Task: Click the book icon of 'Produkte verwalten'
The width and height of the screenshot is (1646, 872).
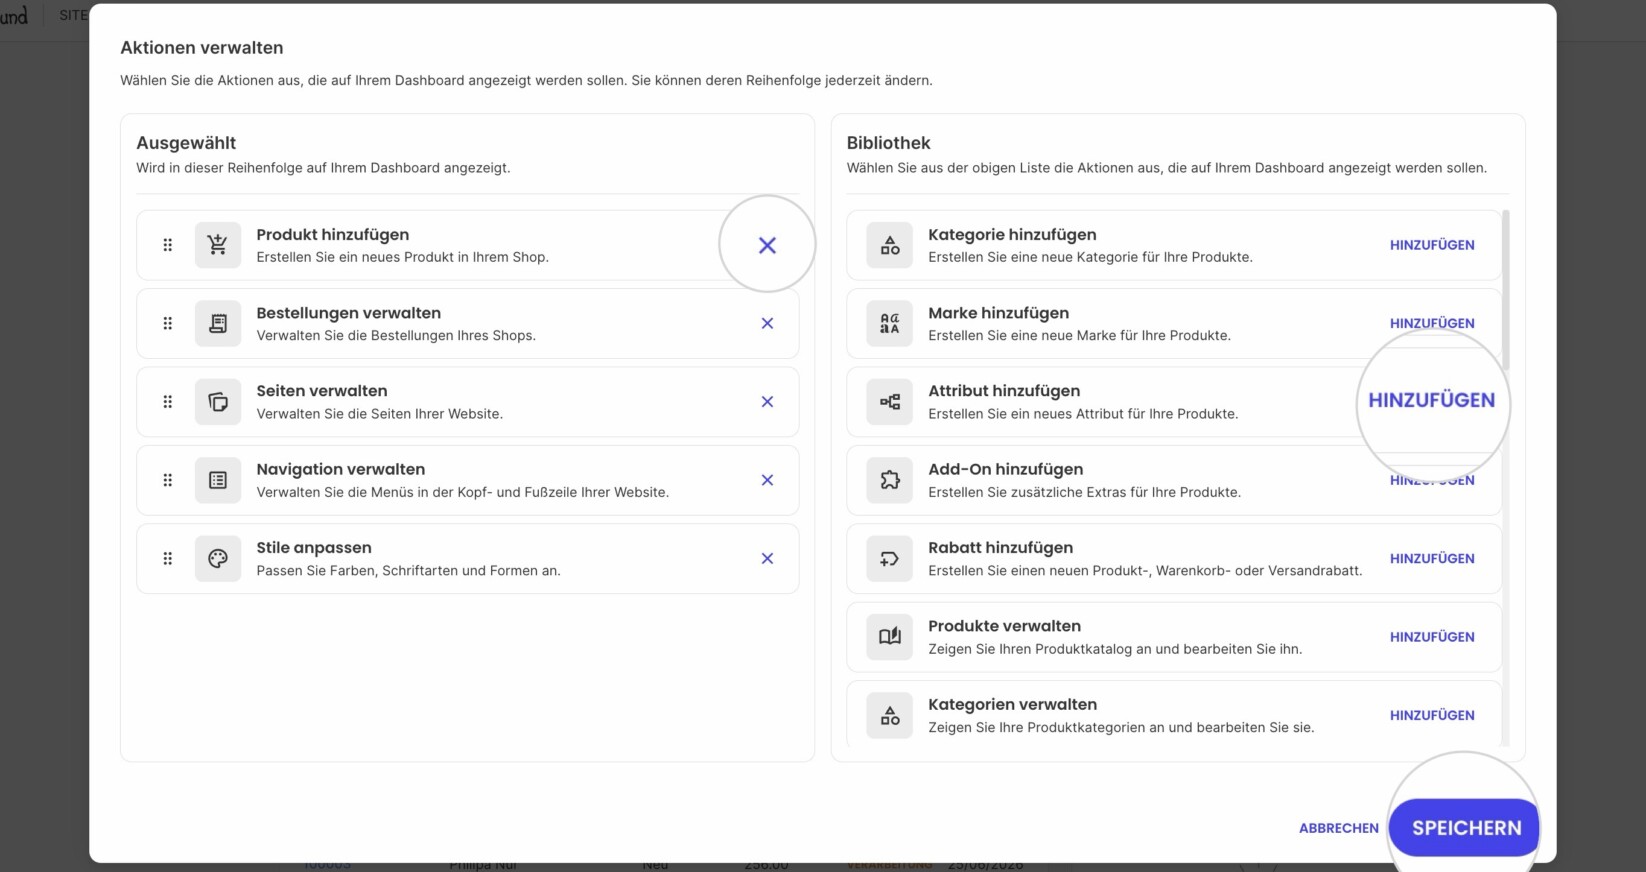Action: tap(890, 637)
